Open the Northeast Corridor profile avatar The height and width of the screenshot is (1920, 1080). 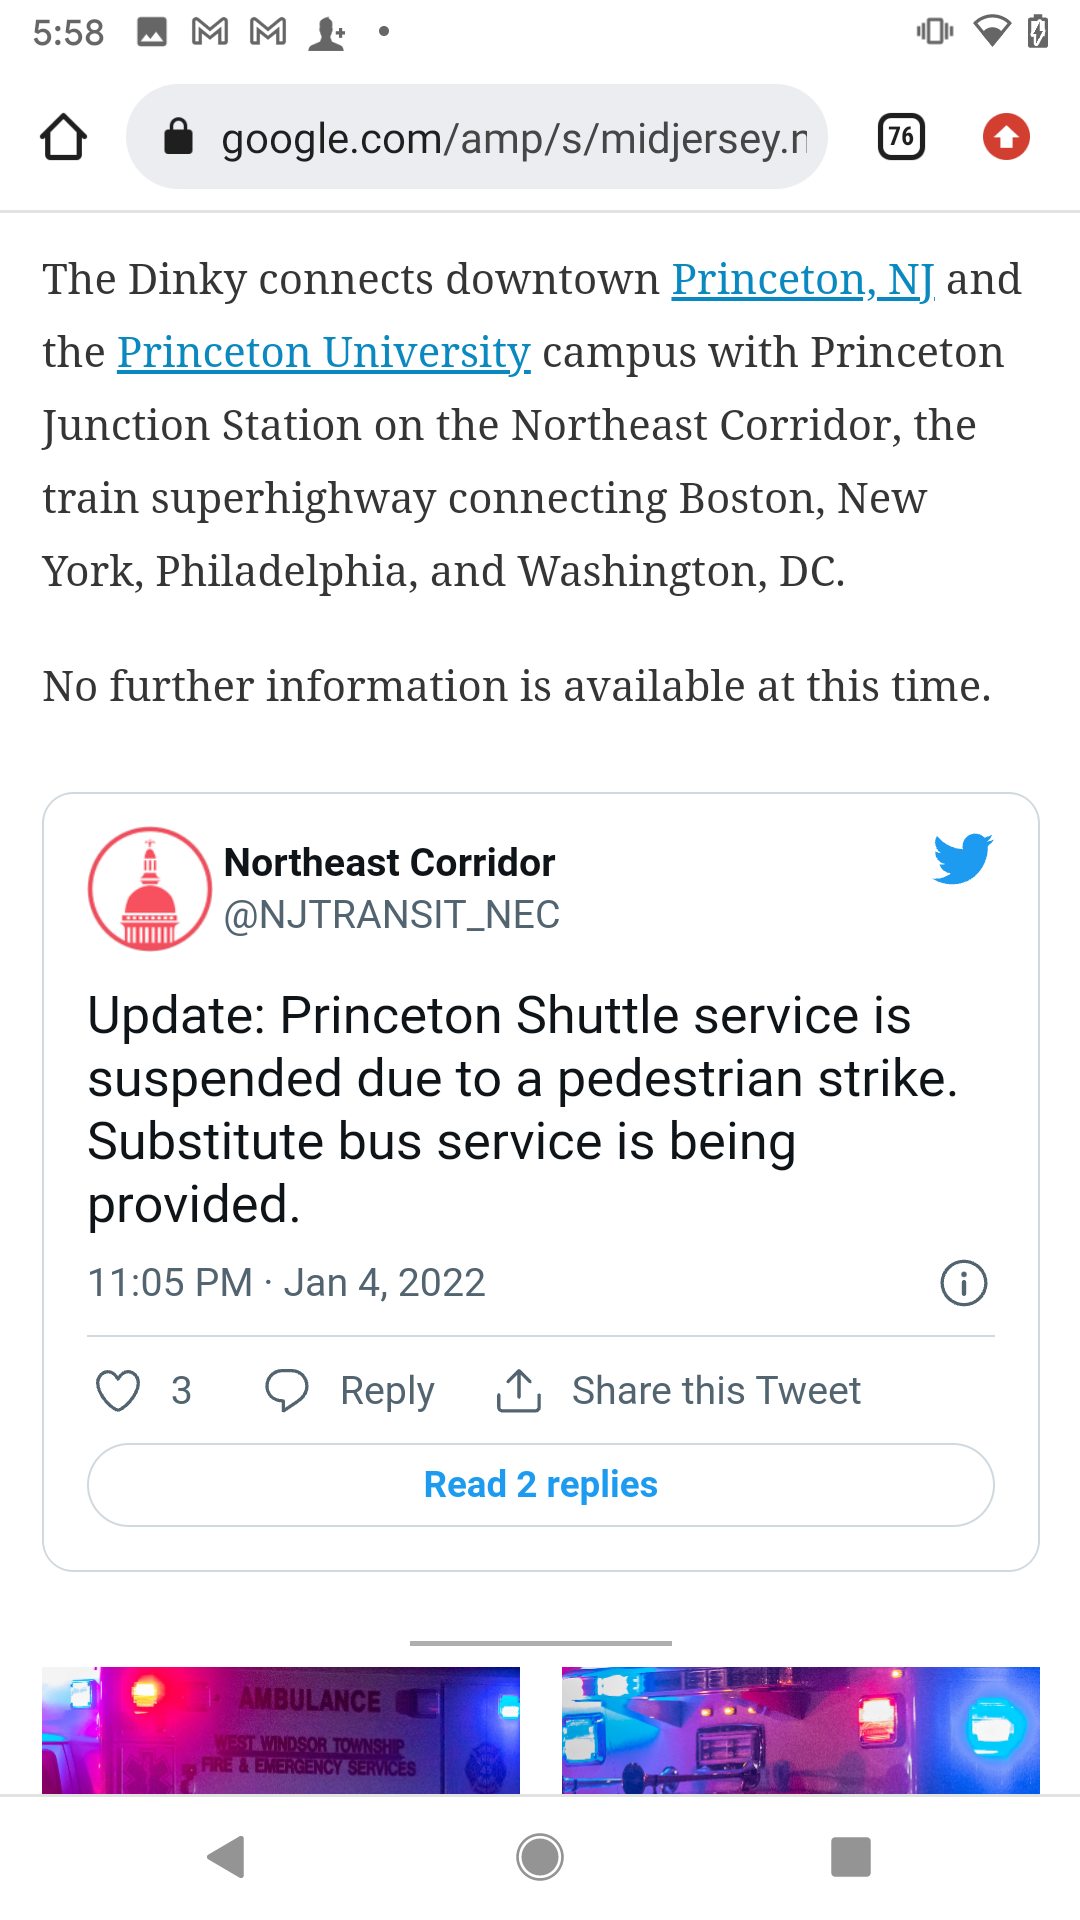click(150, 888)
